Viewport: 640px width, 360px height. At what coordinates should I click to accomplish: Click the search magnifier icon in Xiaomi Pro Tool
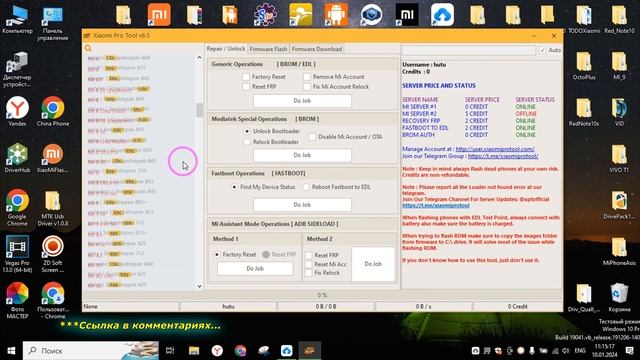coord(88,49)
